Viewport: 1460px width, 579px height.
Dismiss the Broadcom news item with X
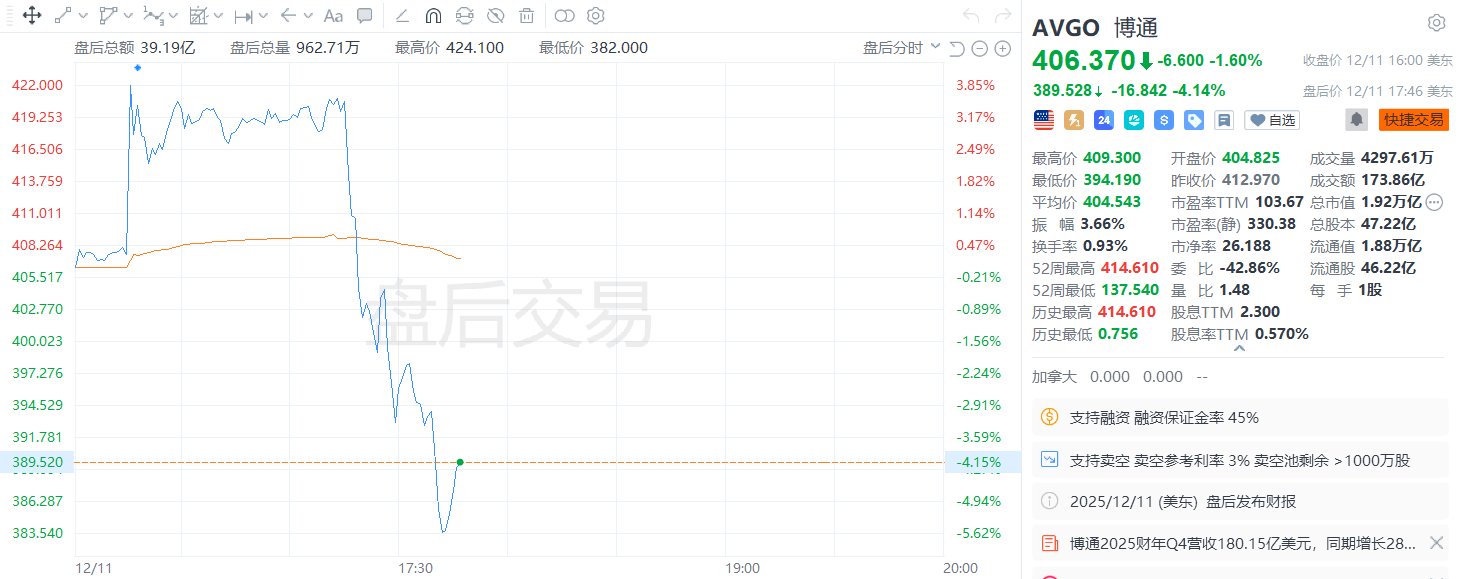click(1436, 543)
